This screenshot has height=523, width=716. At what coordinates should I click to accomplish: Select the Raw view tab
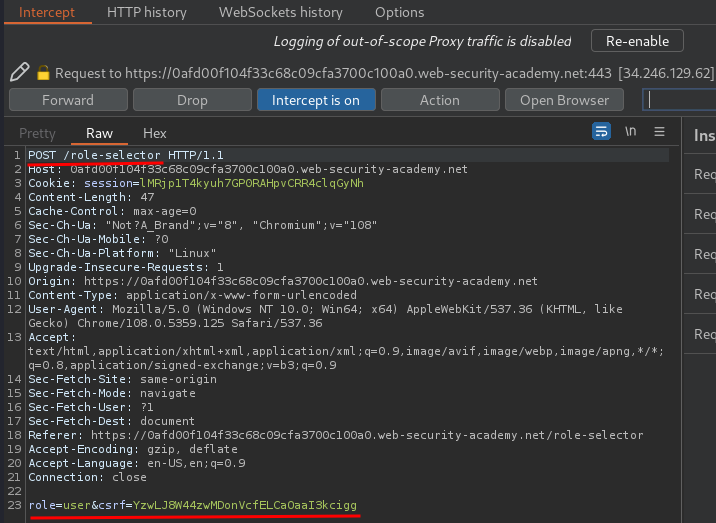pos(99,133)
